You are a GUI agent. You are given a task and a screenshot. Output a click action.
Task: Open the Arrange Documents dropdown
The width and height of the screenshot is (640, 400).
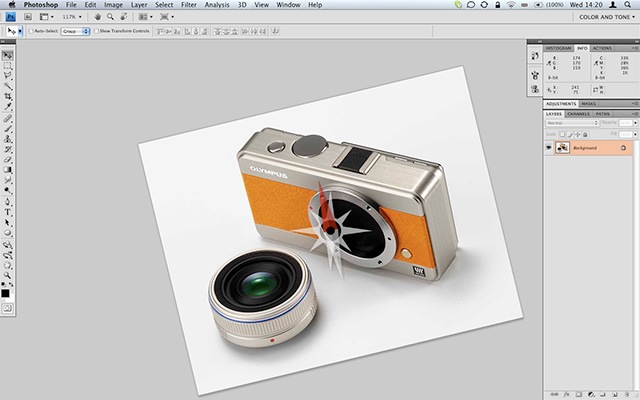(x=146, y=17)
